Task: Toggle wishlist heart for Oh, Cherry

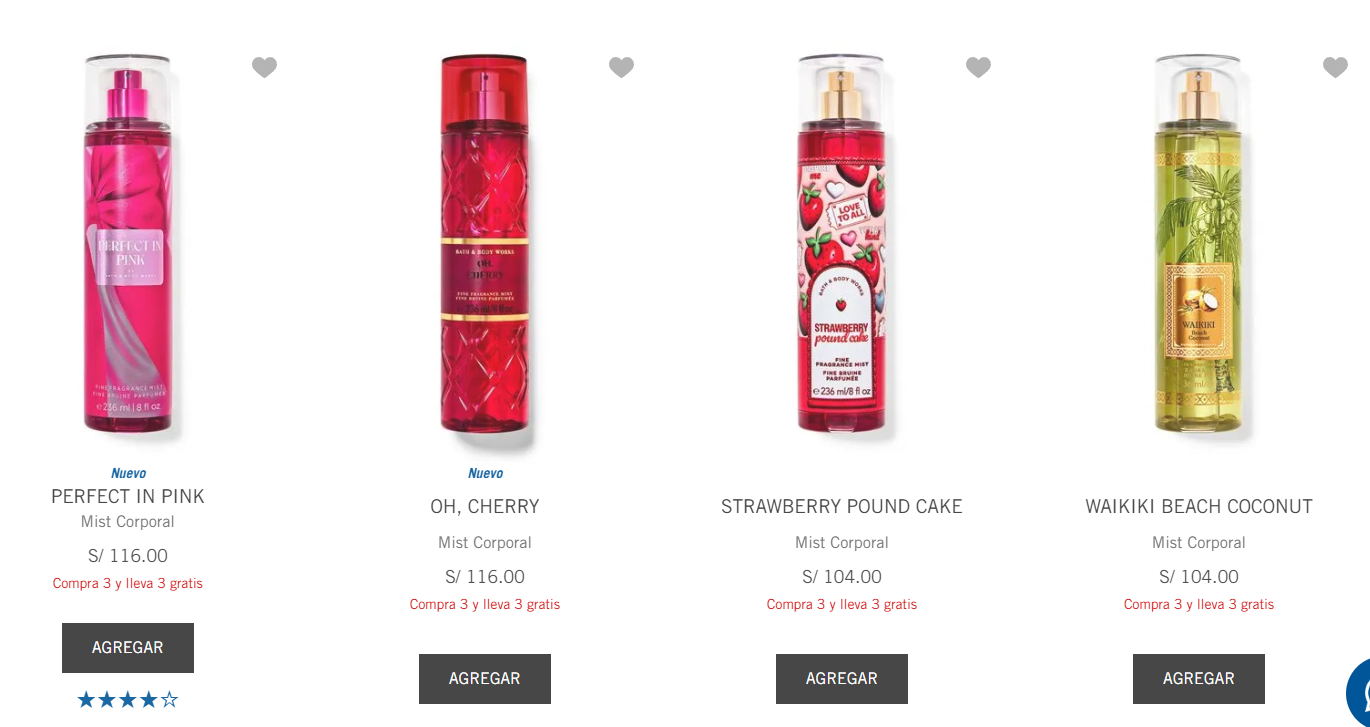Action: [x=621, y=67]
